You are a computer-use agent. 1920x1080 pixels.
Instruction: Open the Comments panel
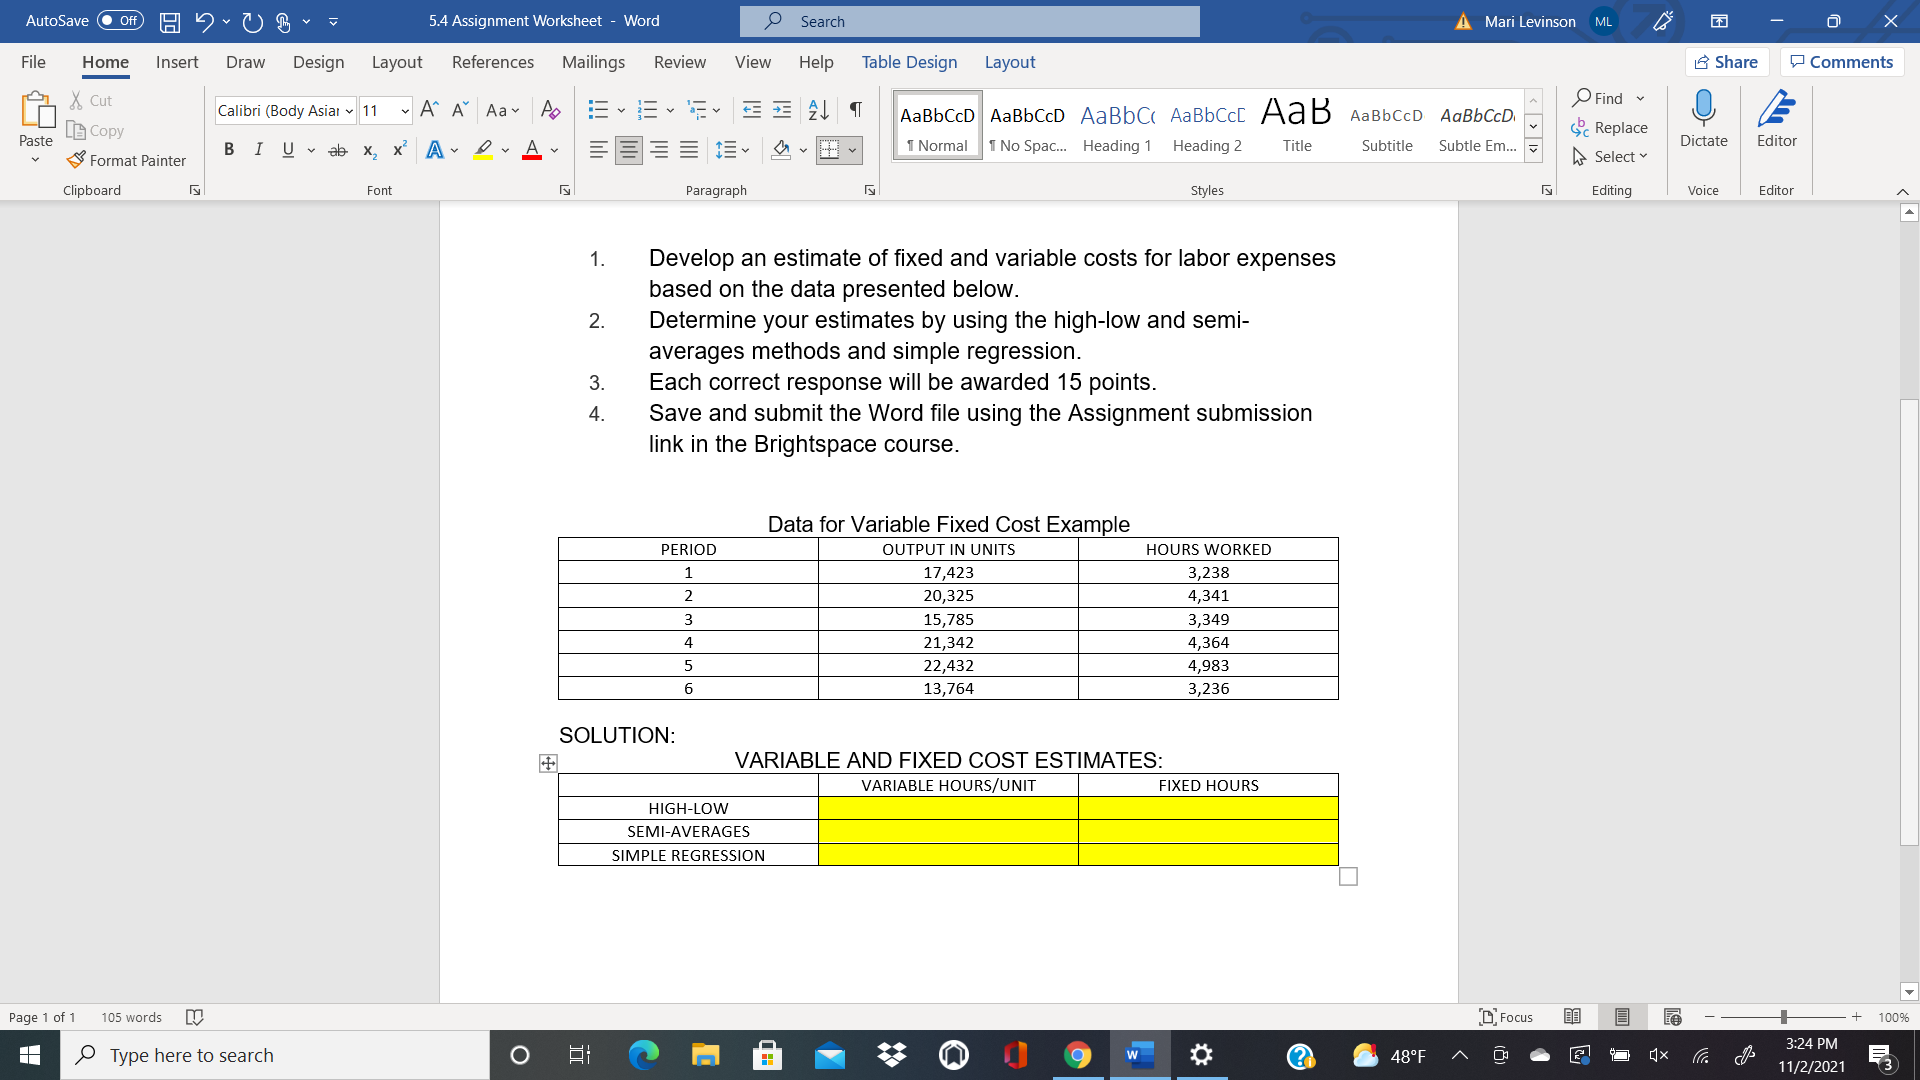click(x=1841, y=61)
